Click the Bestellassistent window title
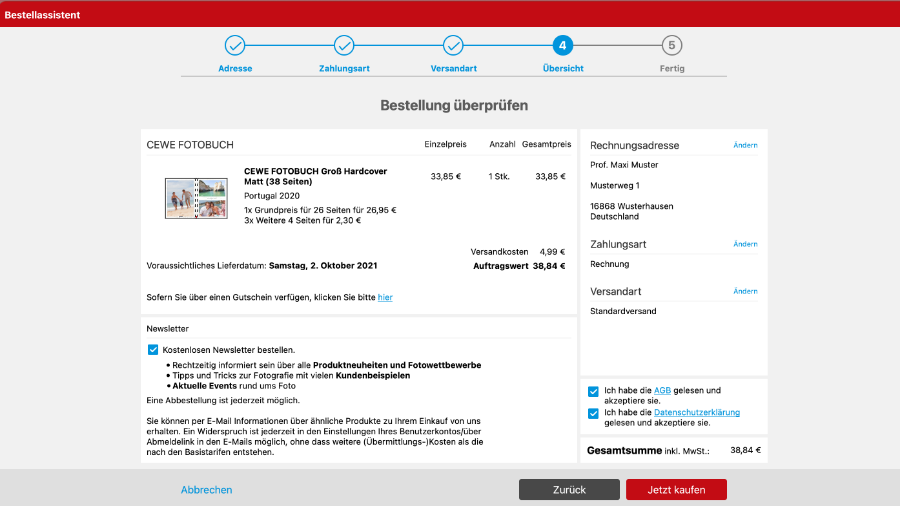Image resolution: width=900 pixels, height=506 pixels. click(x=42, y=15)
